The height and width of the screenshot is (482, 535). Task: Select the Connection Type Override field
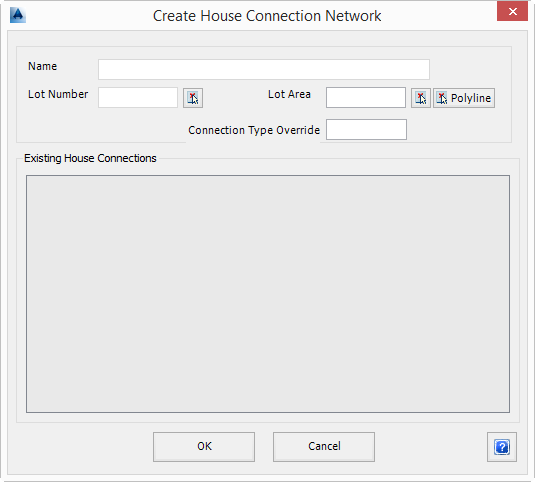click(366, 130)
